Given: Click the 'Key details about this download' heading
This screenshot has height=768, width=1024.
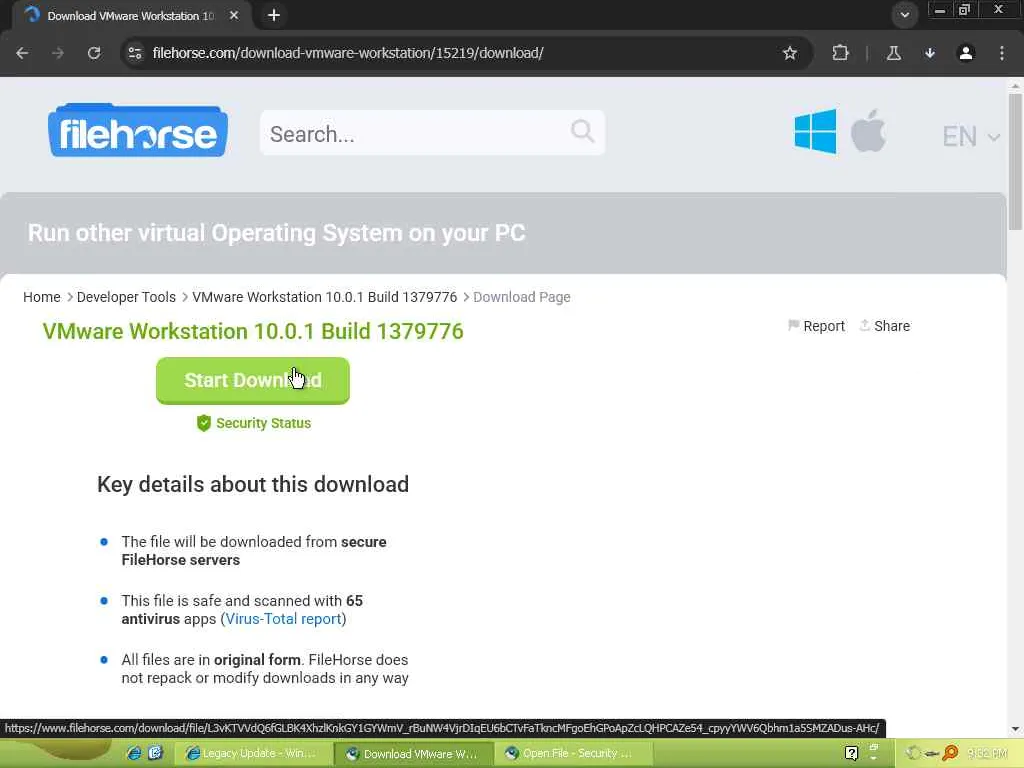Looking at the screenshot, I should 253,485.
